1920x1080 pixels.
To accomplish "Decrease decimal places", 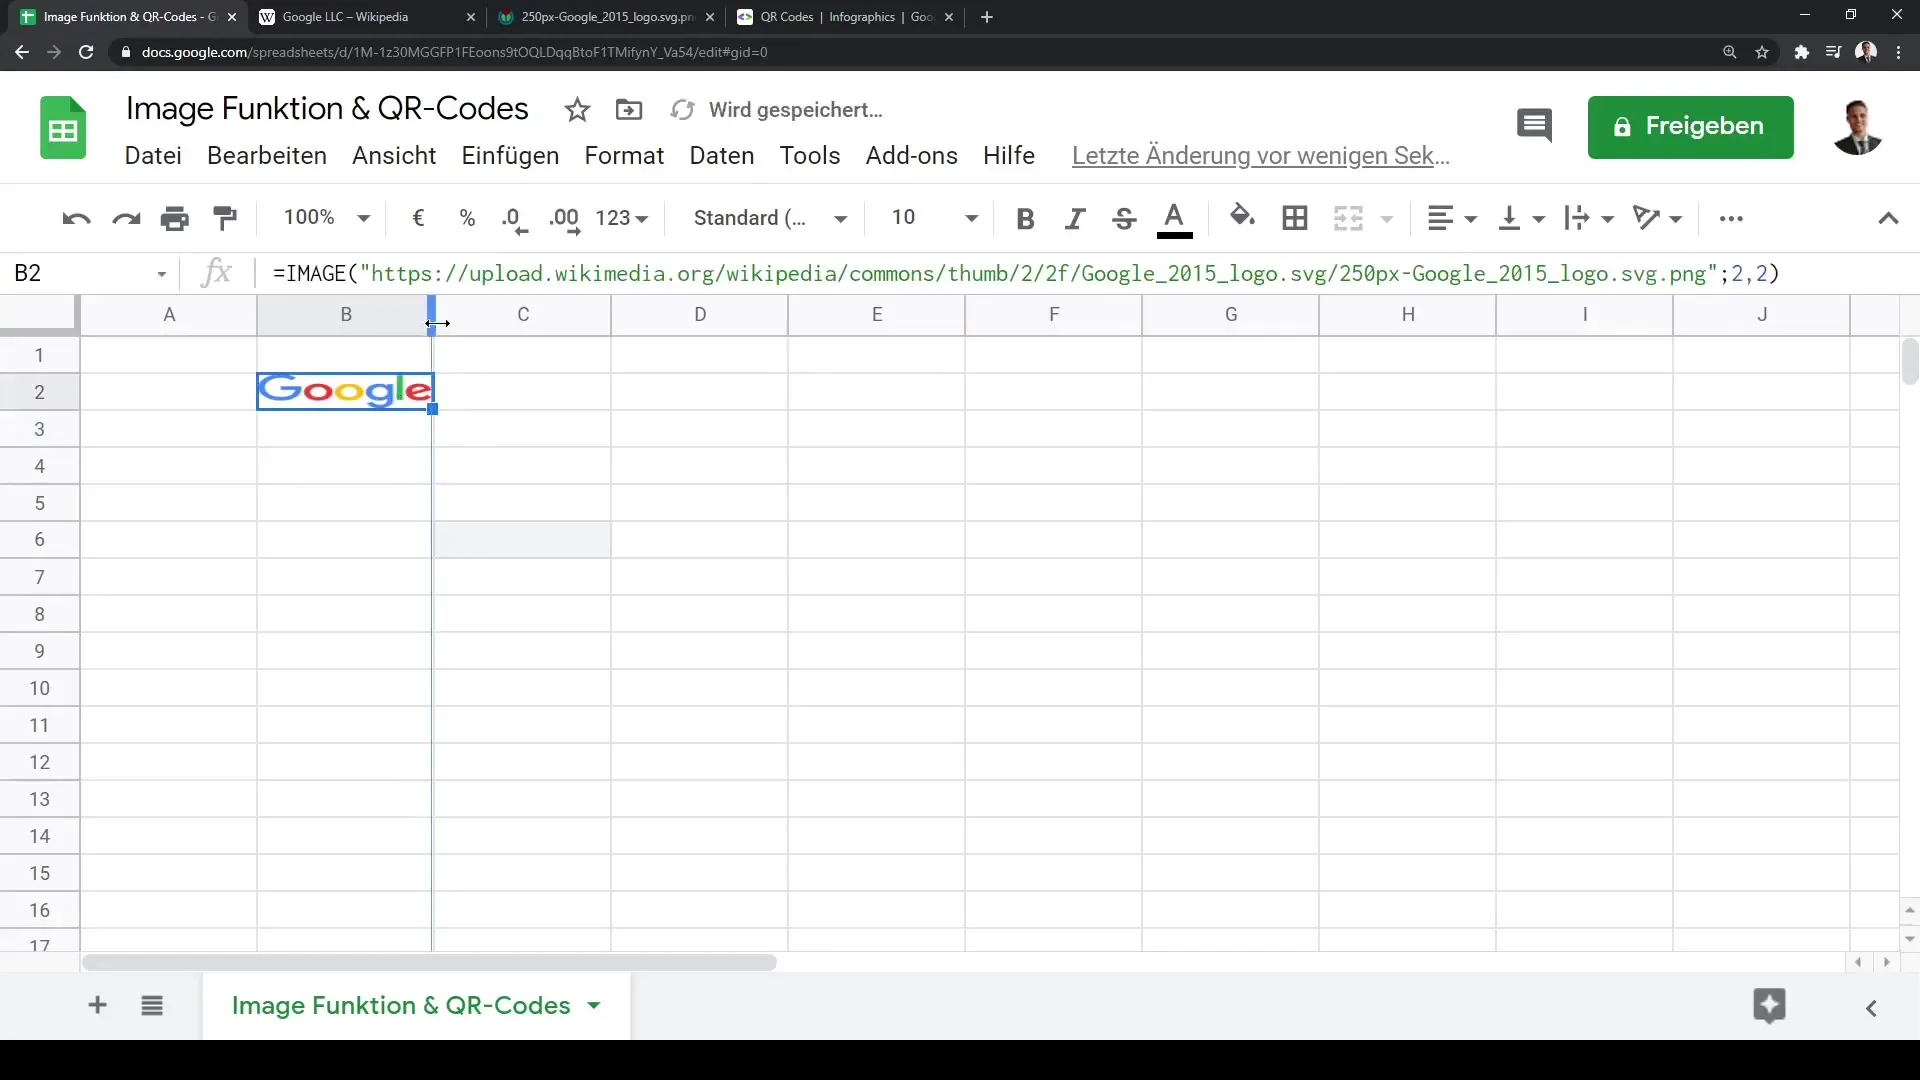I will point(514,220).
